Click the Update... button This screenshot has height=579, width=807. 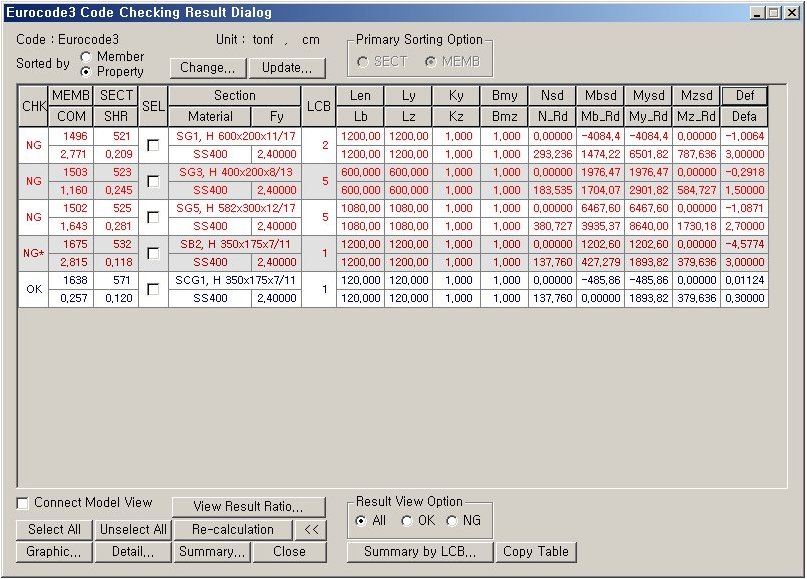coord(287,68)
